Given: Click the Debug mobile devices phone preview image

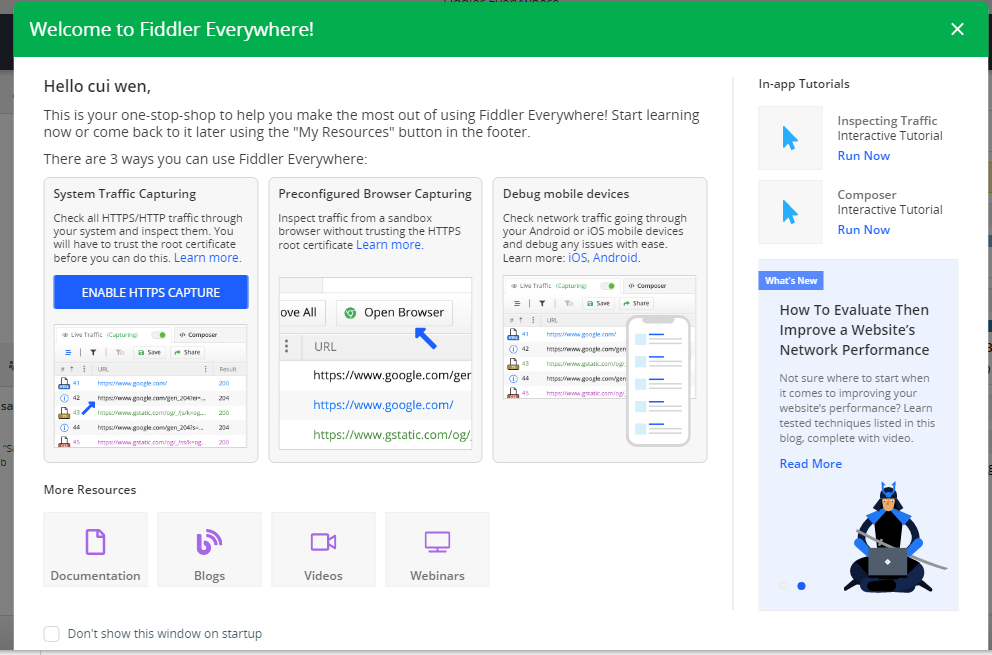Looking at the screenshot, I should (600, 361).
